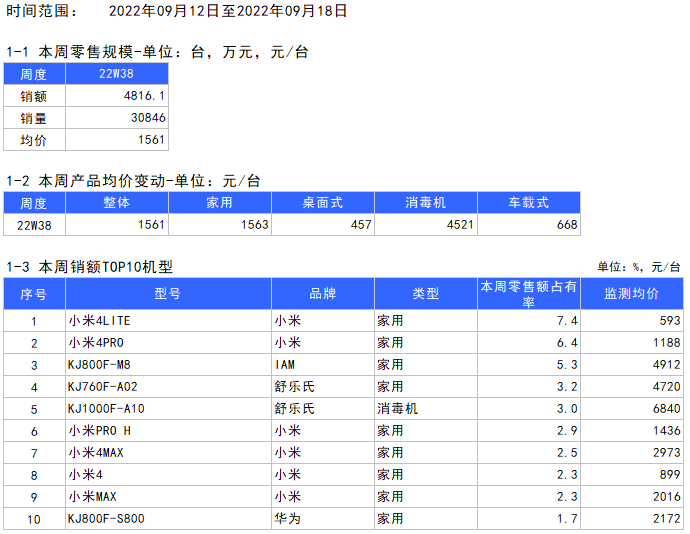Viewport: 690px width, 534px height.
Task: Click the 销量 row label
Action: 33,118
